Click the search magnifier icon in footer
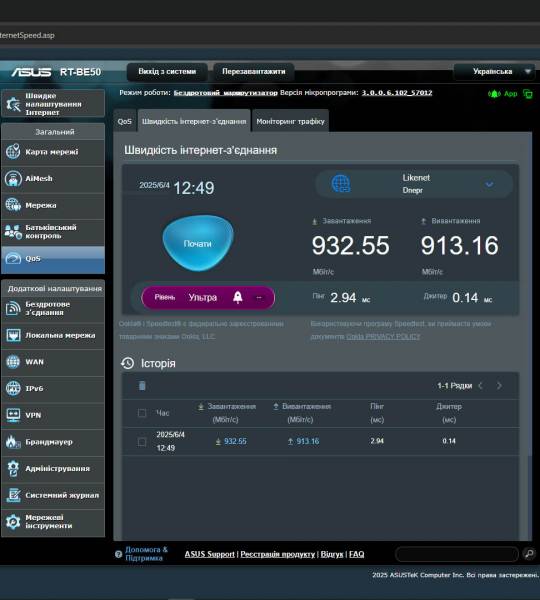 [530, 554]
